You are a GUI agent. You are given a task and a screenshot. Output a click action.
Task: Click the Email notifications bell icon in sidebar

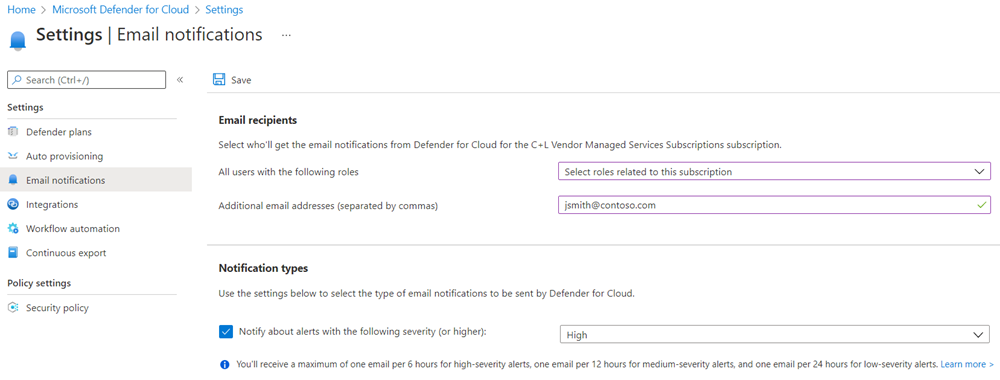(13, 180)
